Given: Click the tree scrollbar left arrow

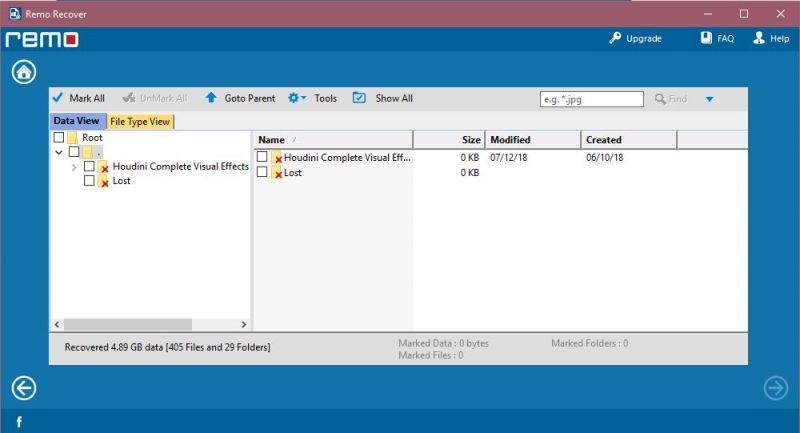Looking at the screenshot, I should [x=57, y=324].
